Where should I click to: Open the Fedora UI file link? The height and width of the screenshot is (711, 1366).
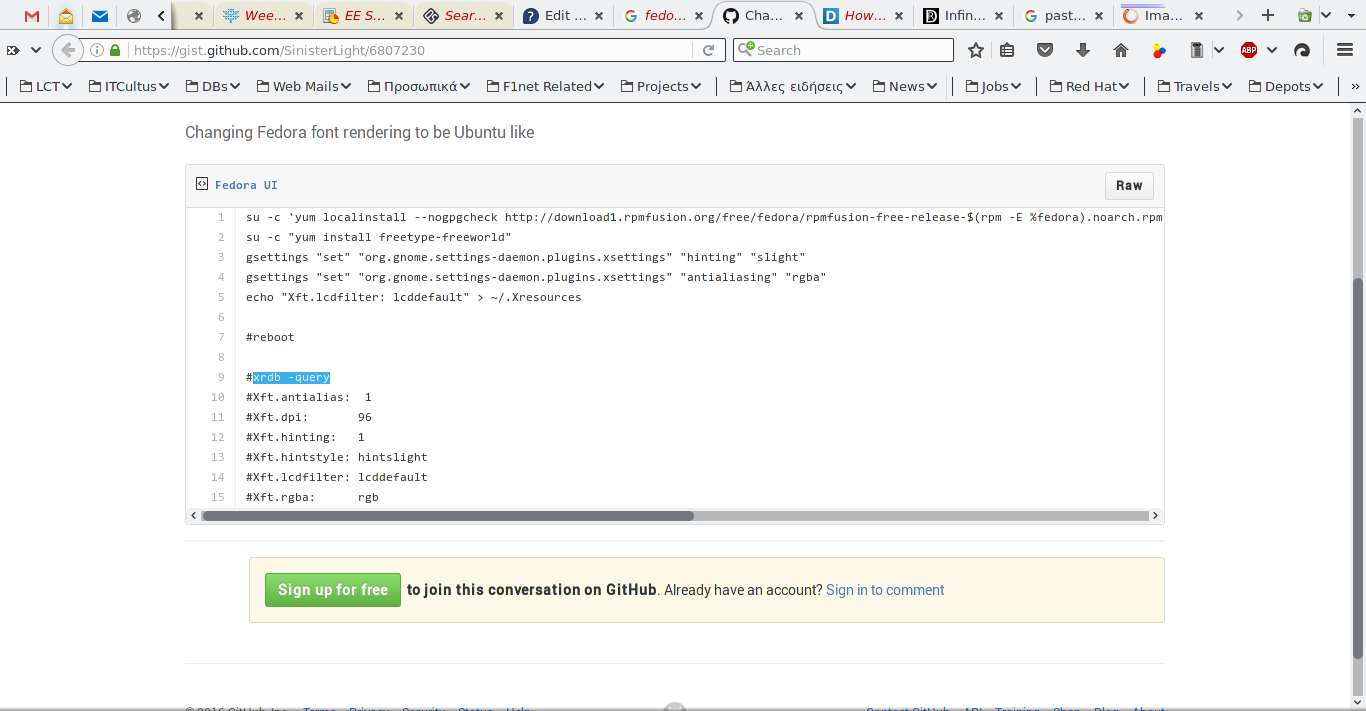(246, 185)
